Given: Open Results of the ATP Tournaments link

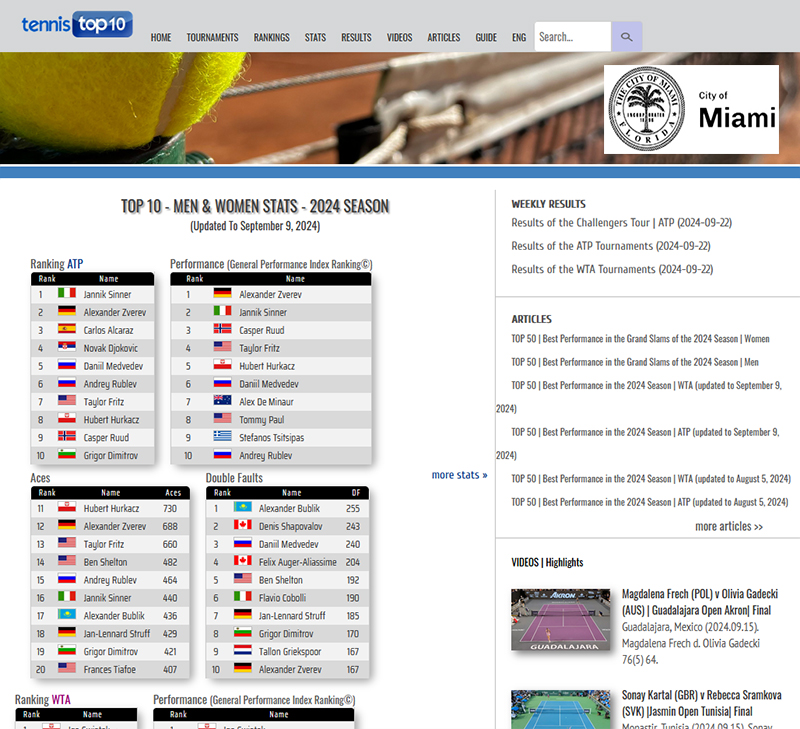Looking at the screenshot, I should tap(611, 246).
